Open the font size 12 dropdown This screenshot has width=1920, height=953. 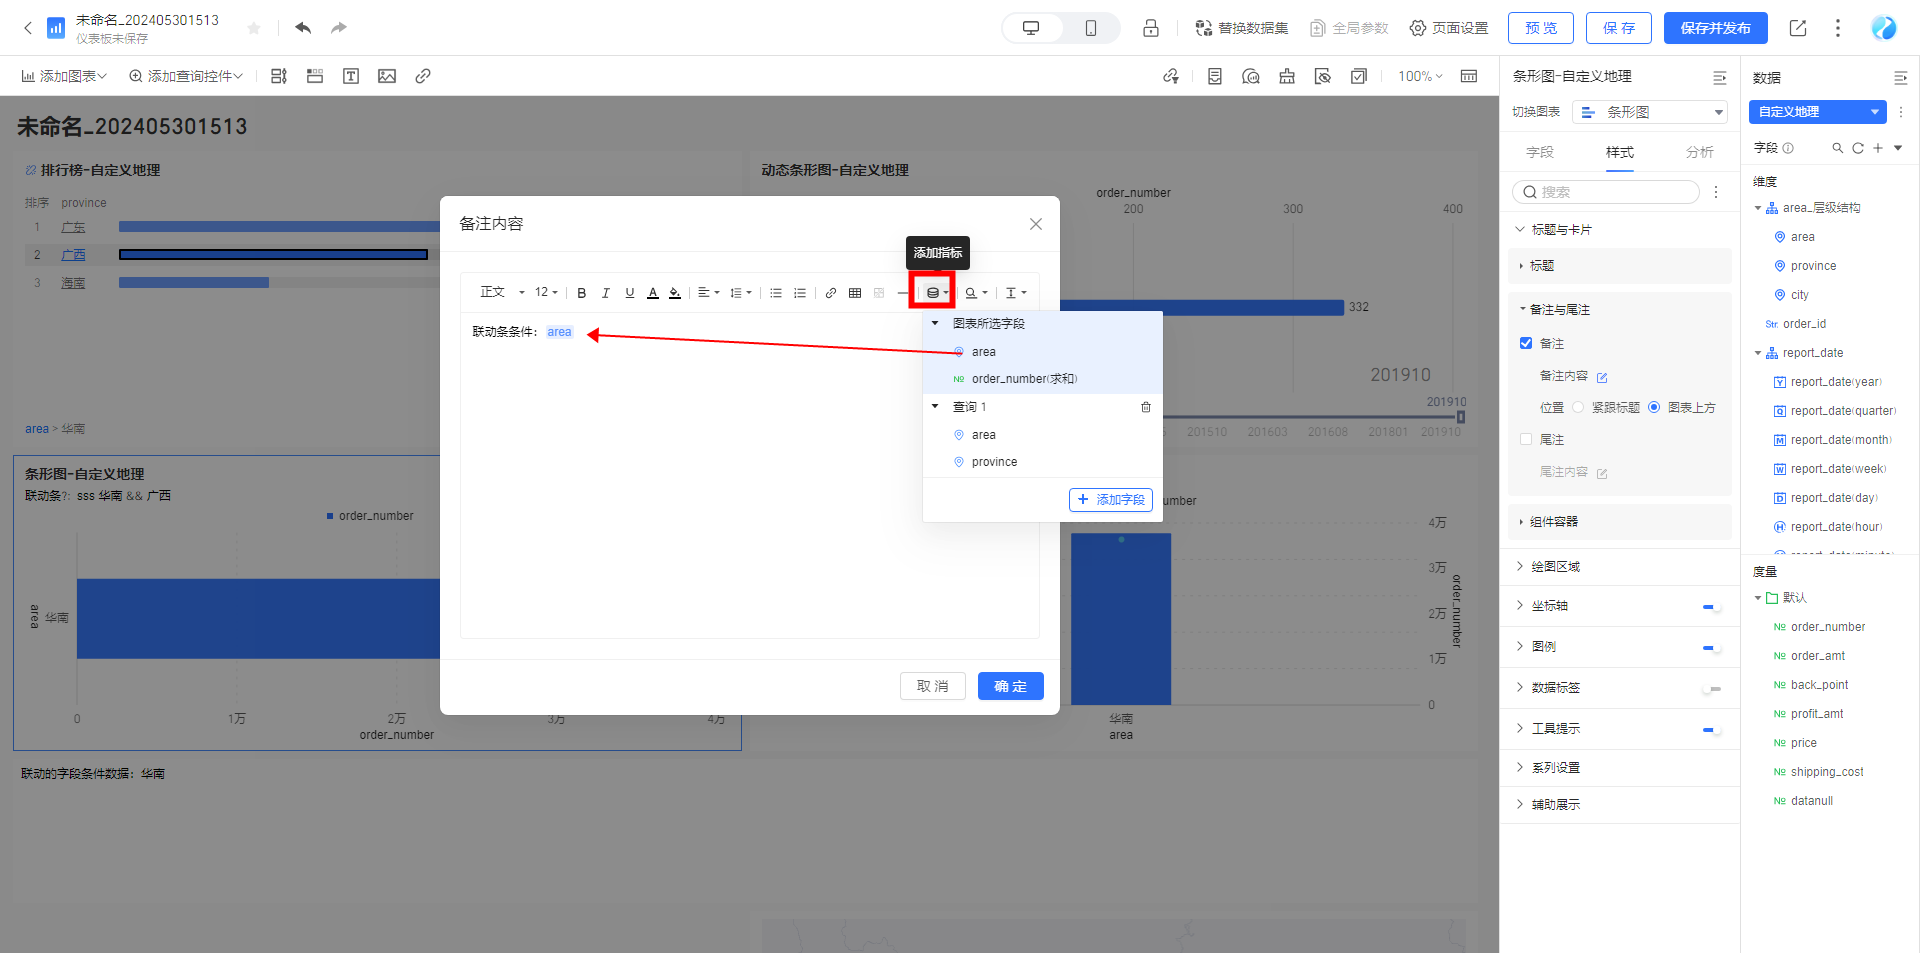click(x=546, y=293)
